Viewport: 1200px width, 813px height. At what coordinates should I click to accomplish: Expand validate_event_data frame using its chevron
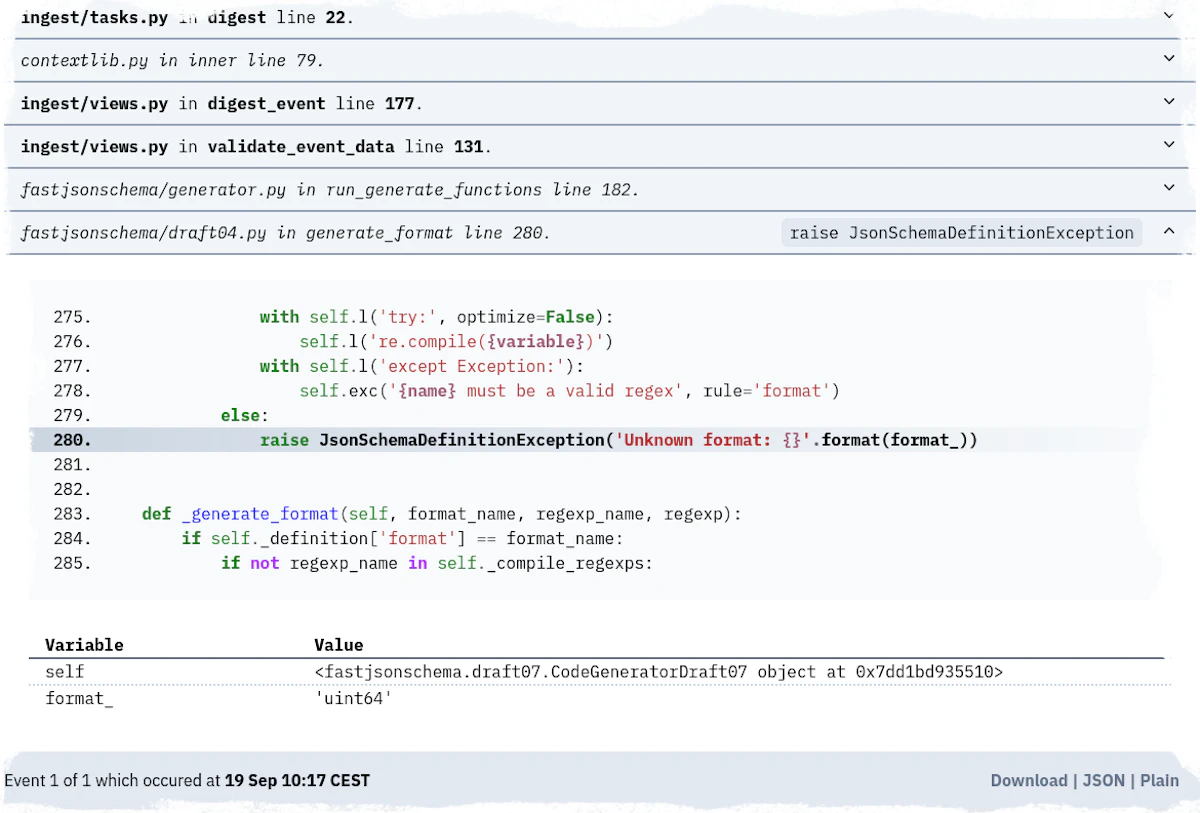tap(1168, 145)
